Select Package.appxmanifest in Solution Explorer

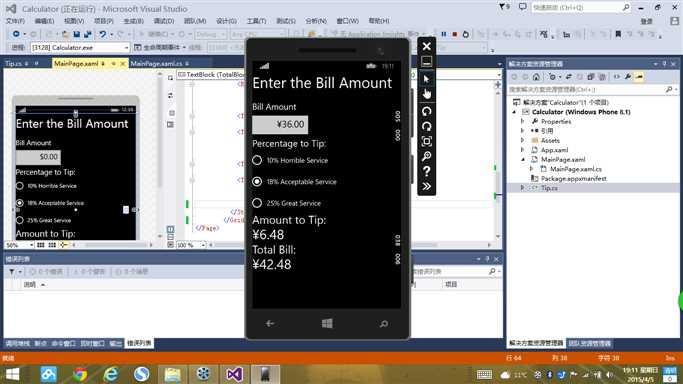[x=574, y=179]
